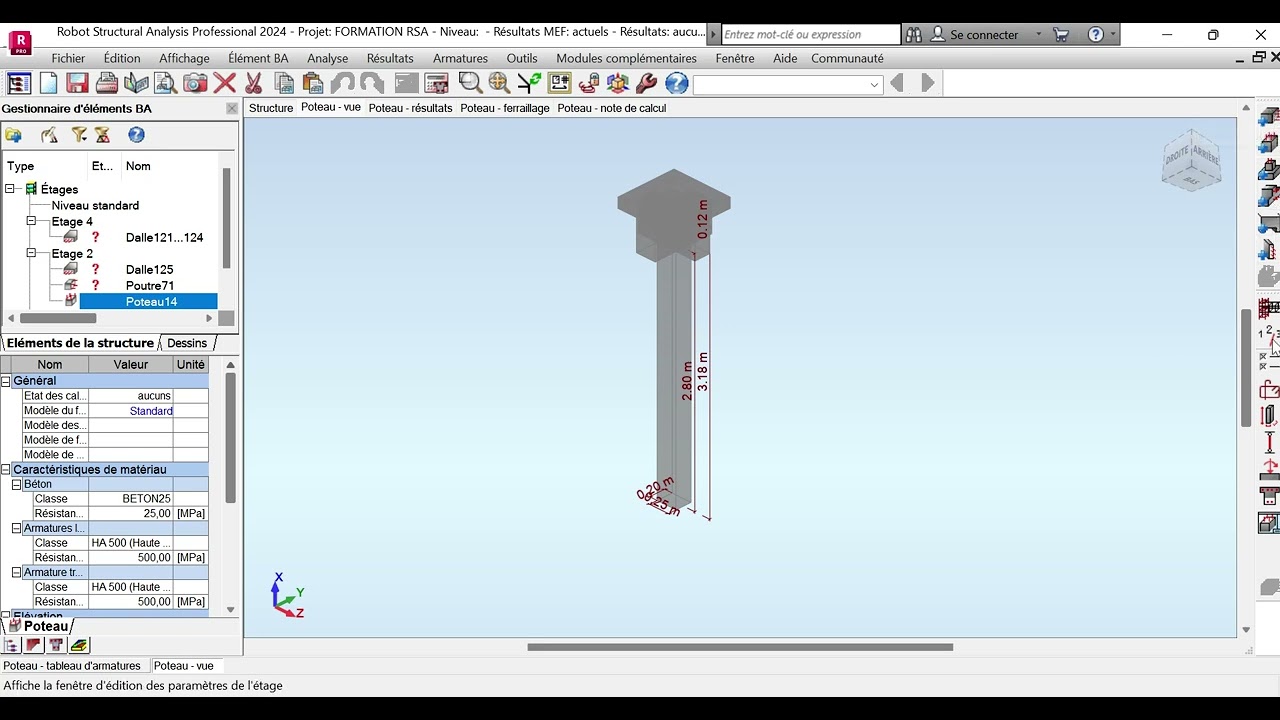Switch to the Poteau - ferraillage tab
Screen dimensions: 1280x720
coord(505,108)
